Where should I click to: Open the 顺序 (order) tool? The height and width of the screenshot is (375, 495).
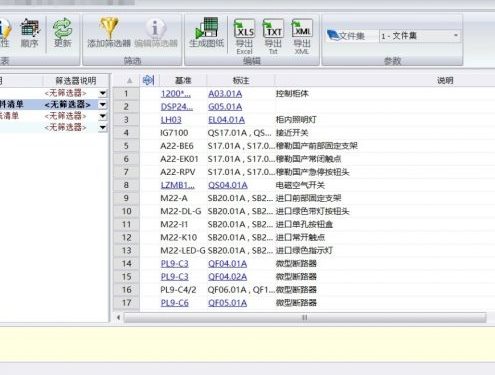click(30, 33)
